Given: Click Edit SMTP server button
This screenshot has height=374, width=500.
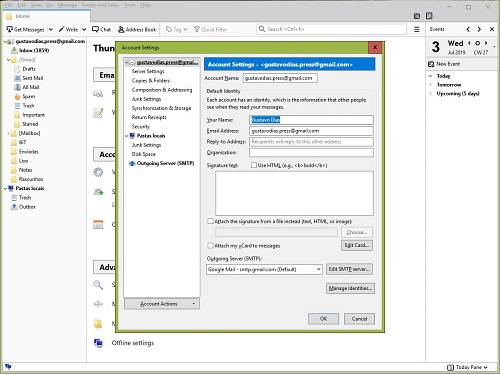Looking at the screenshot, I should [x=349, y=269].
